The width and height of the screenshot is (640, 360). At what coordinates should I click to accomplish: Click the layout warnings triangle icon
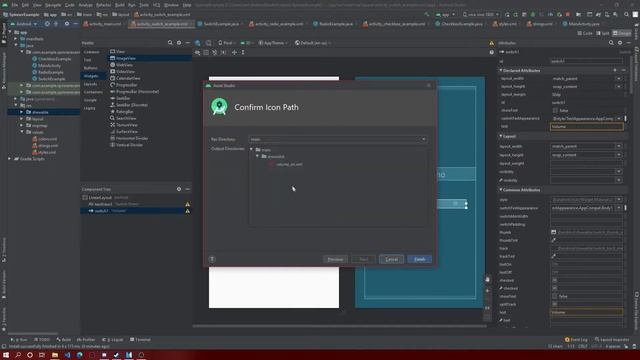pos(491,43)
